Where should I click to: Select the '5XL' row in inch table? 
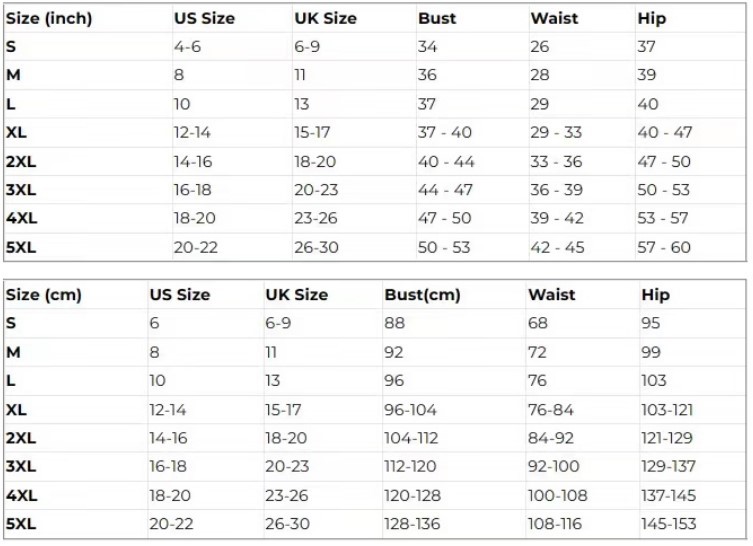(x=22, y=247)
